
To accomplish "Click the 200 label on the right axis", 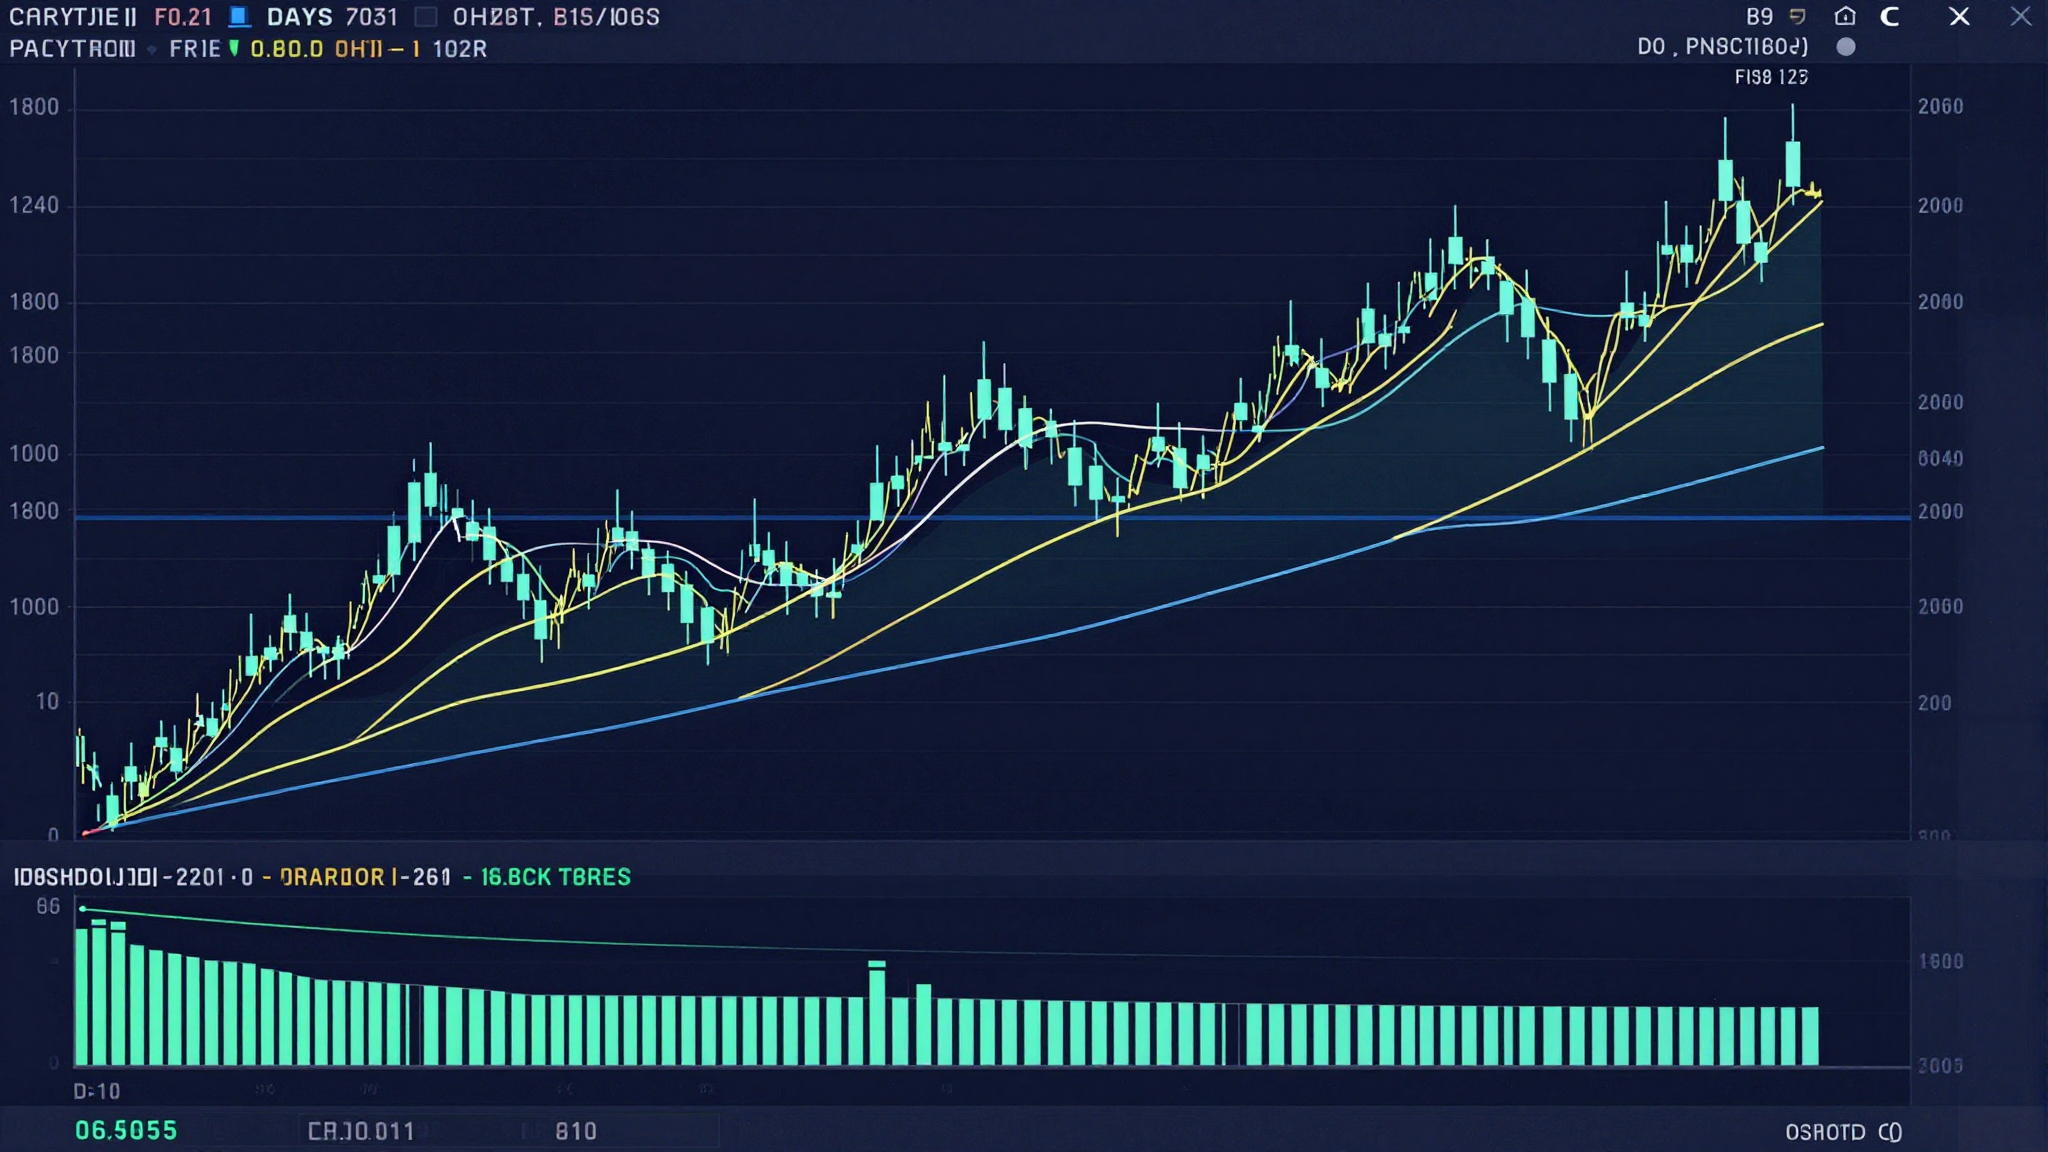I will click(x=1935, y=703).
